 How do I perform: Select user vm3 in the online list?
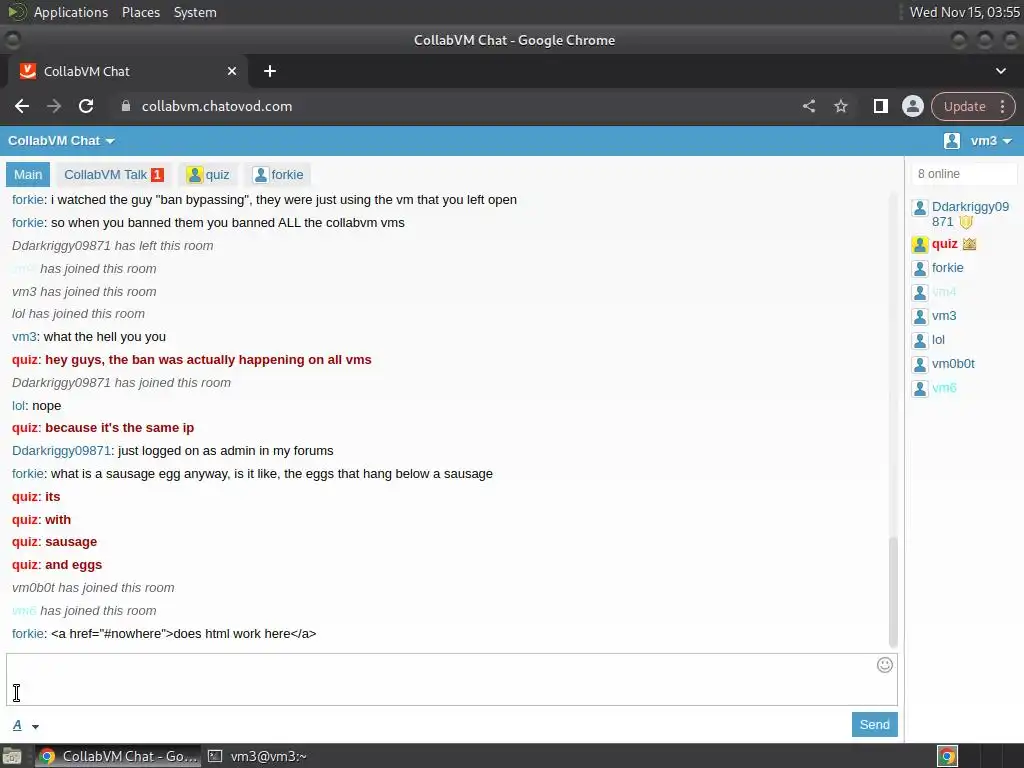(x=944, y=315)
